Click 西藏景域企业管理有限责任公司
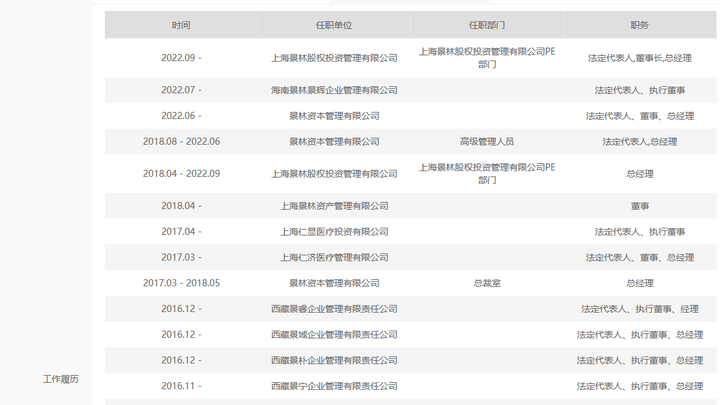Screen dimensions: 720x405 (x=334, y=334)
